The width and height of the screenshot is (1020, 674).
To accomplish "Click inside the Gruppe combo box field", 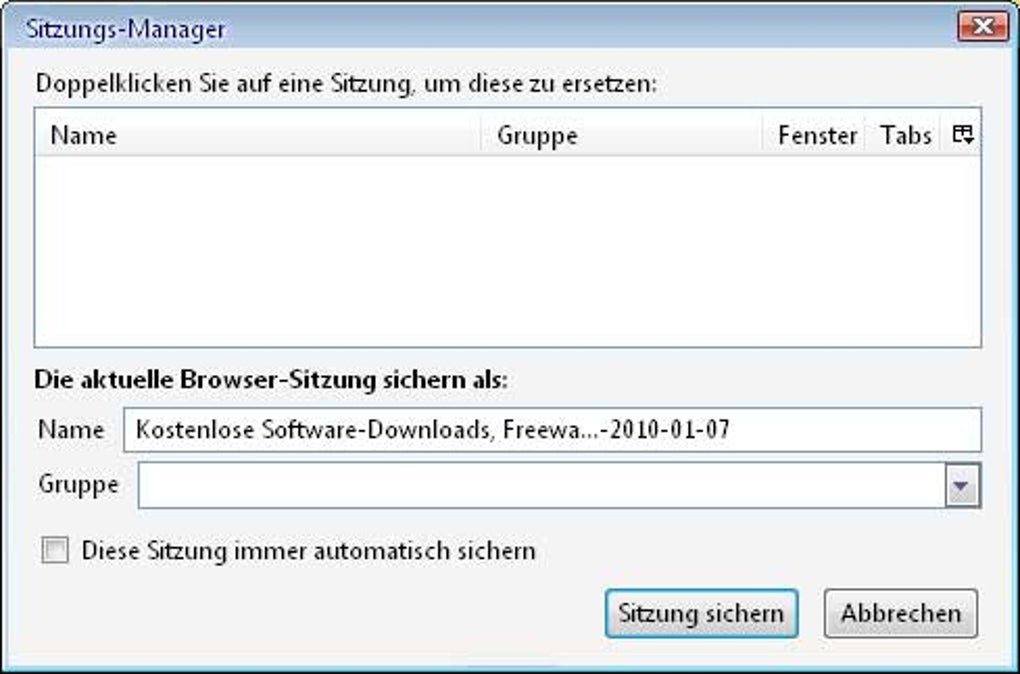I will (x=540, y=484).
